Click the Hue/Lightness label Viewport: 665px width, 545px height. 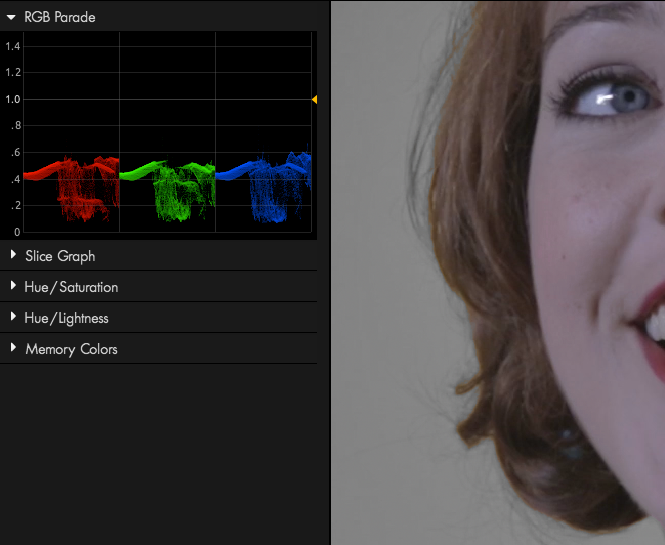coord(67,318)
